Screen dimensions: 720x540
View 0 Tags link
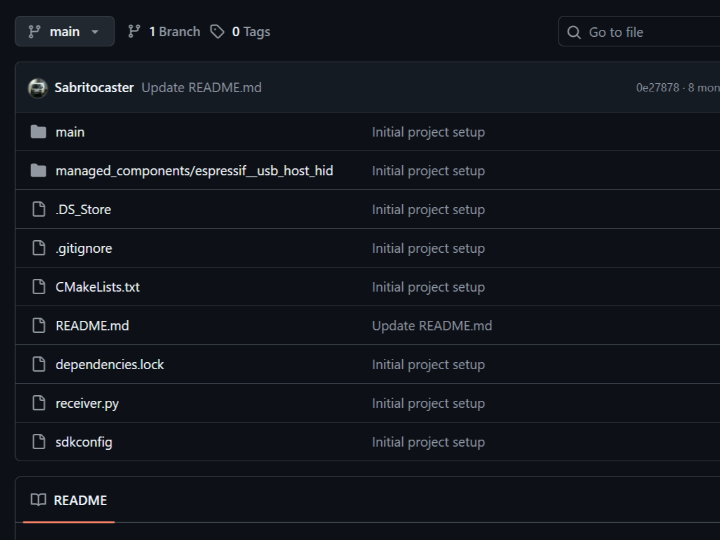tap(250, 32)
